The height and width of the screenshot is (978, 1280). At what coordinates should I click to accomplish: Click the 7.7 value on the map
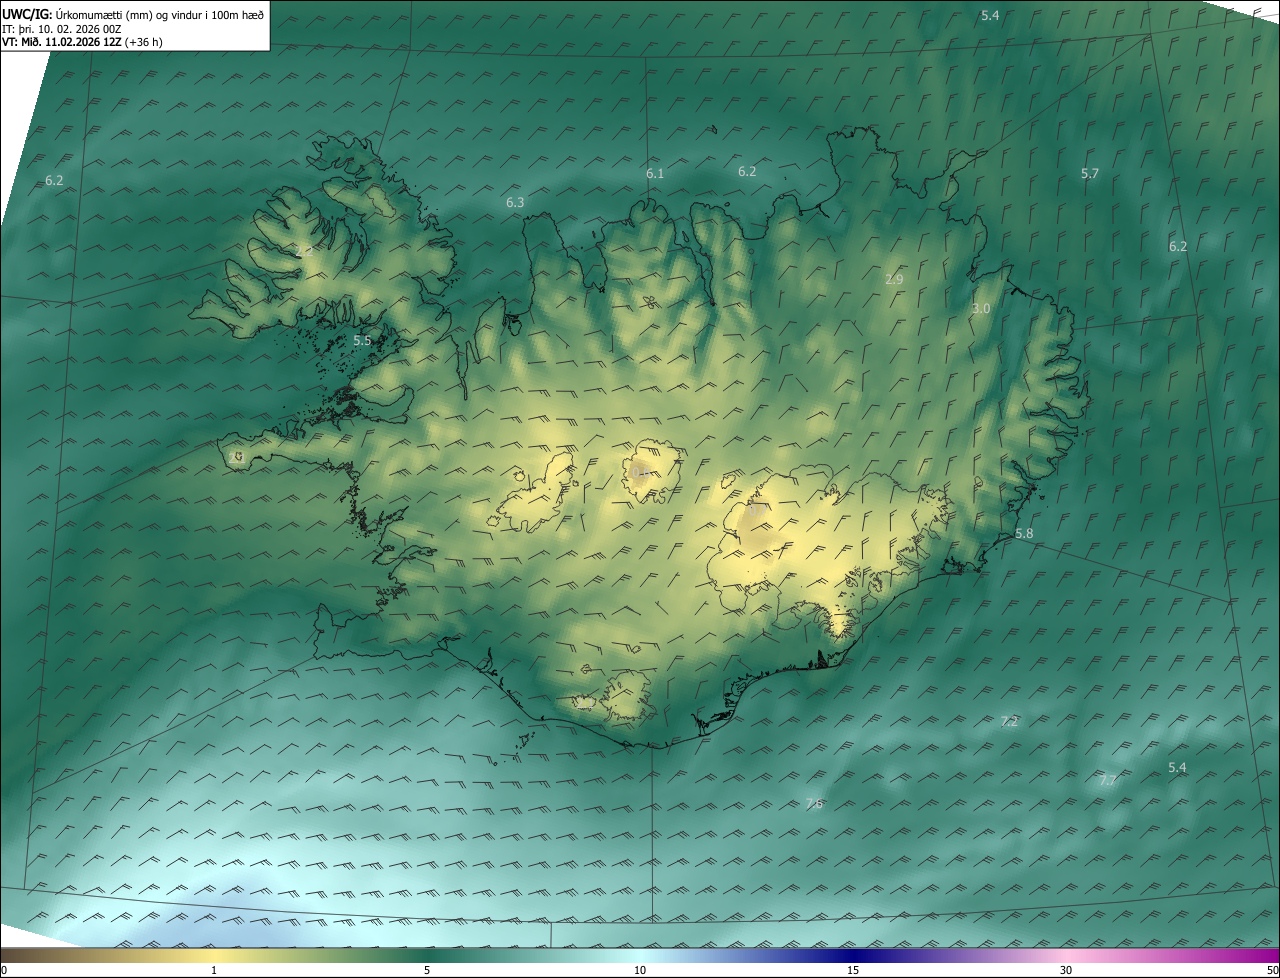pyautogui.click(x=1107, y=781)
